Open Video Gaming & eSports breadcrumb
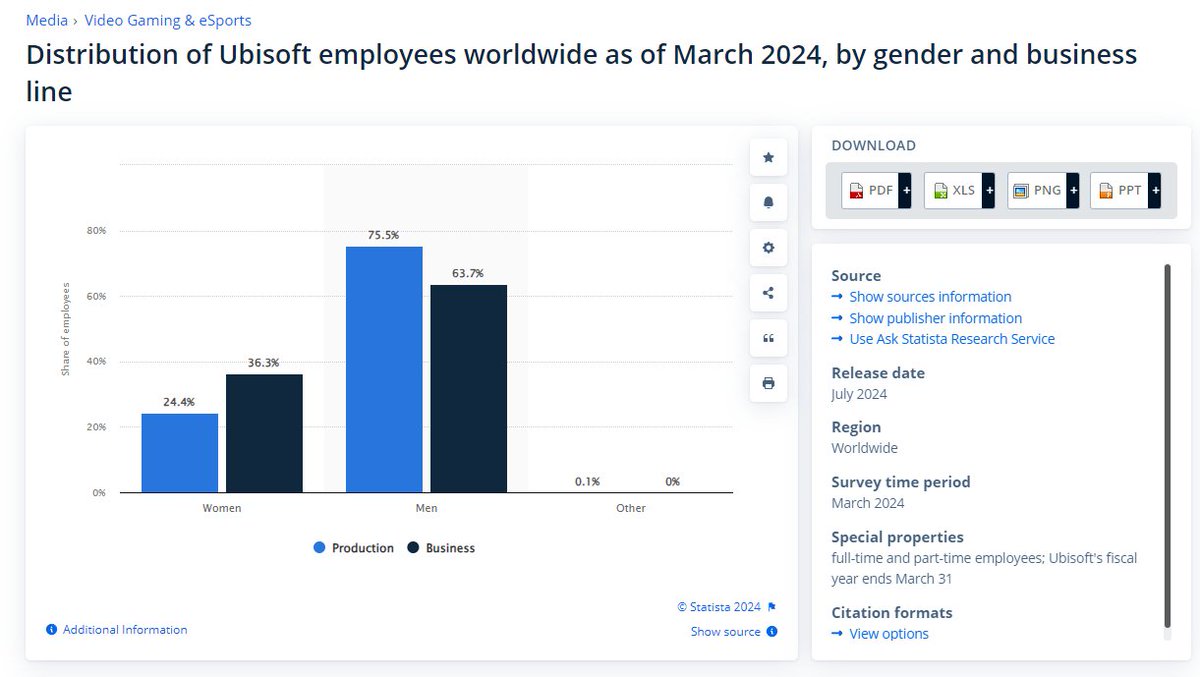Screen dimensions: 1200x677 168,20
